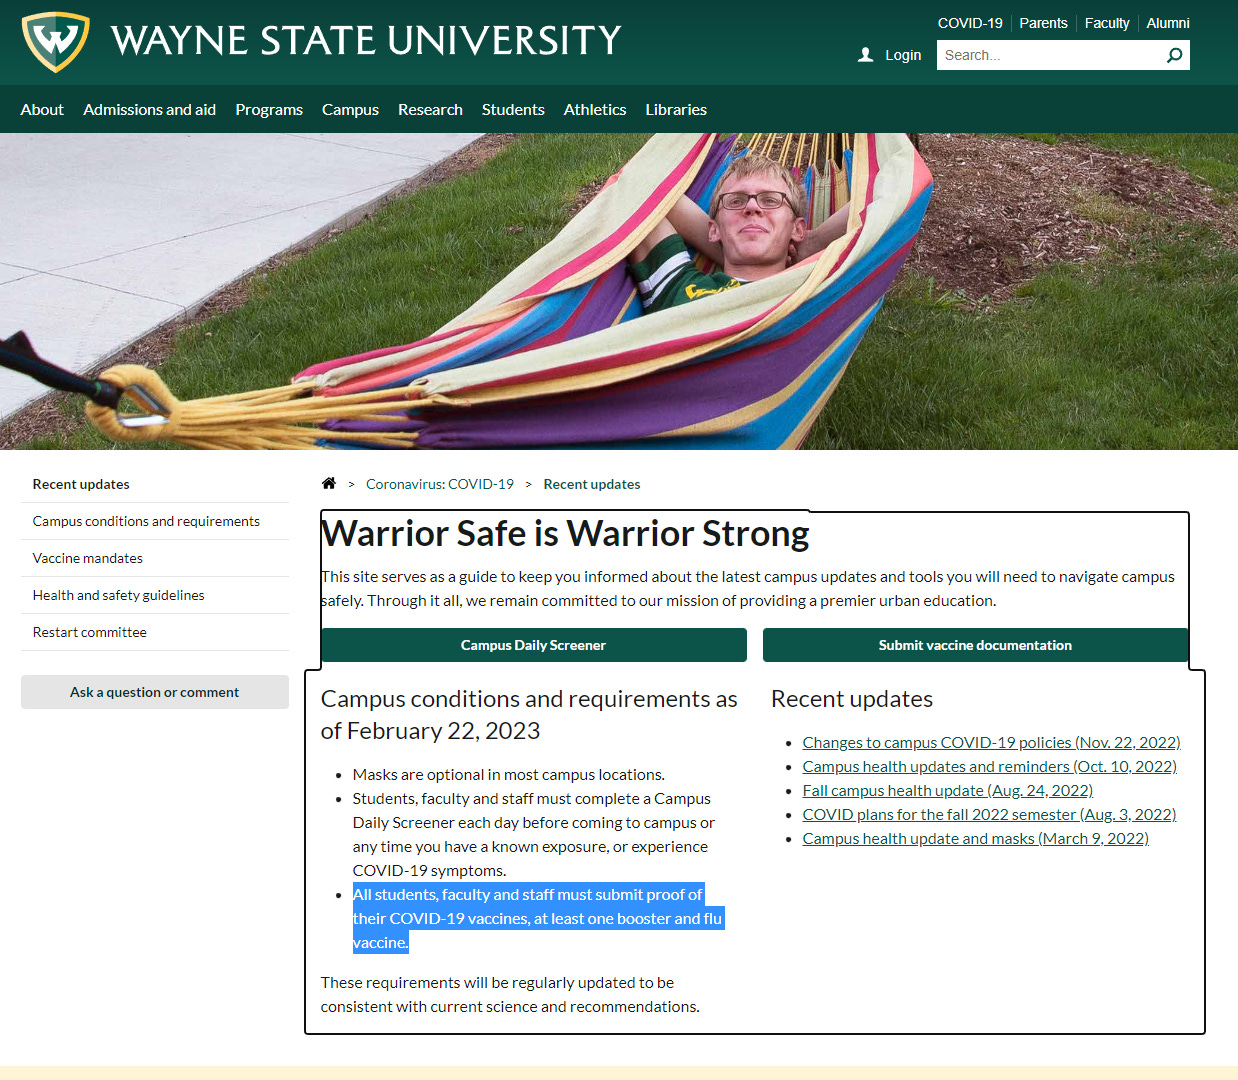Open the Research menu
Viewport: 1238px width, 1080px height.
pos(430,109)
